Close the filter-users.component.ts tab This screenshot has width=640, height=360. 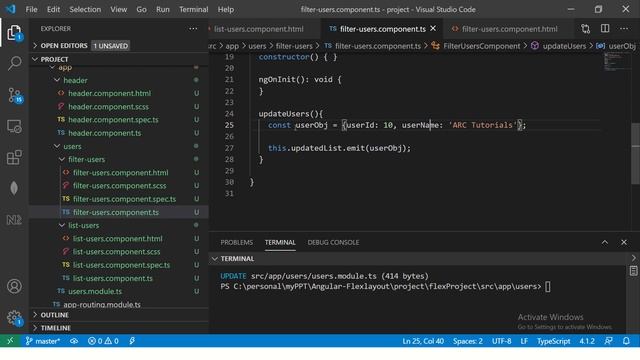[x=433, y=29]
